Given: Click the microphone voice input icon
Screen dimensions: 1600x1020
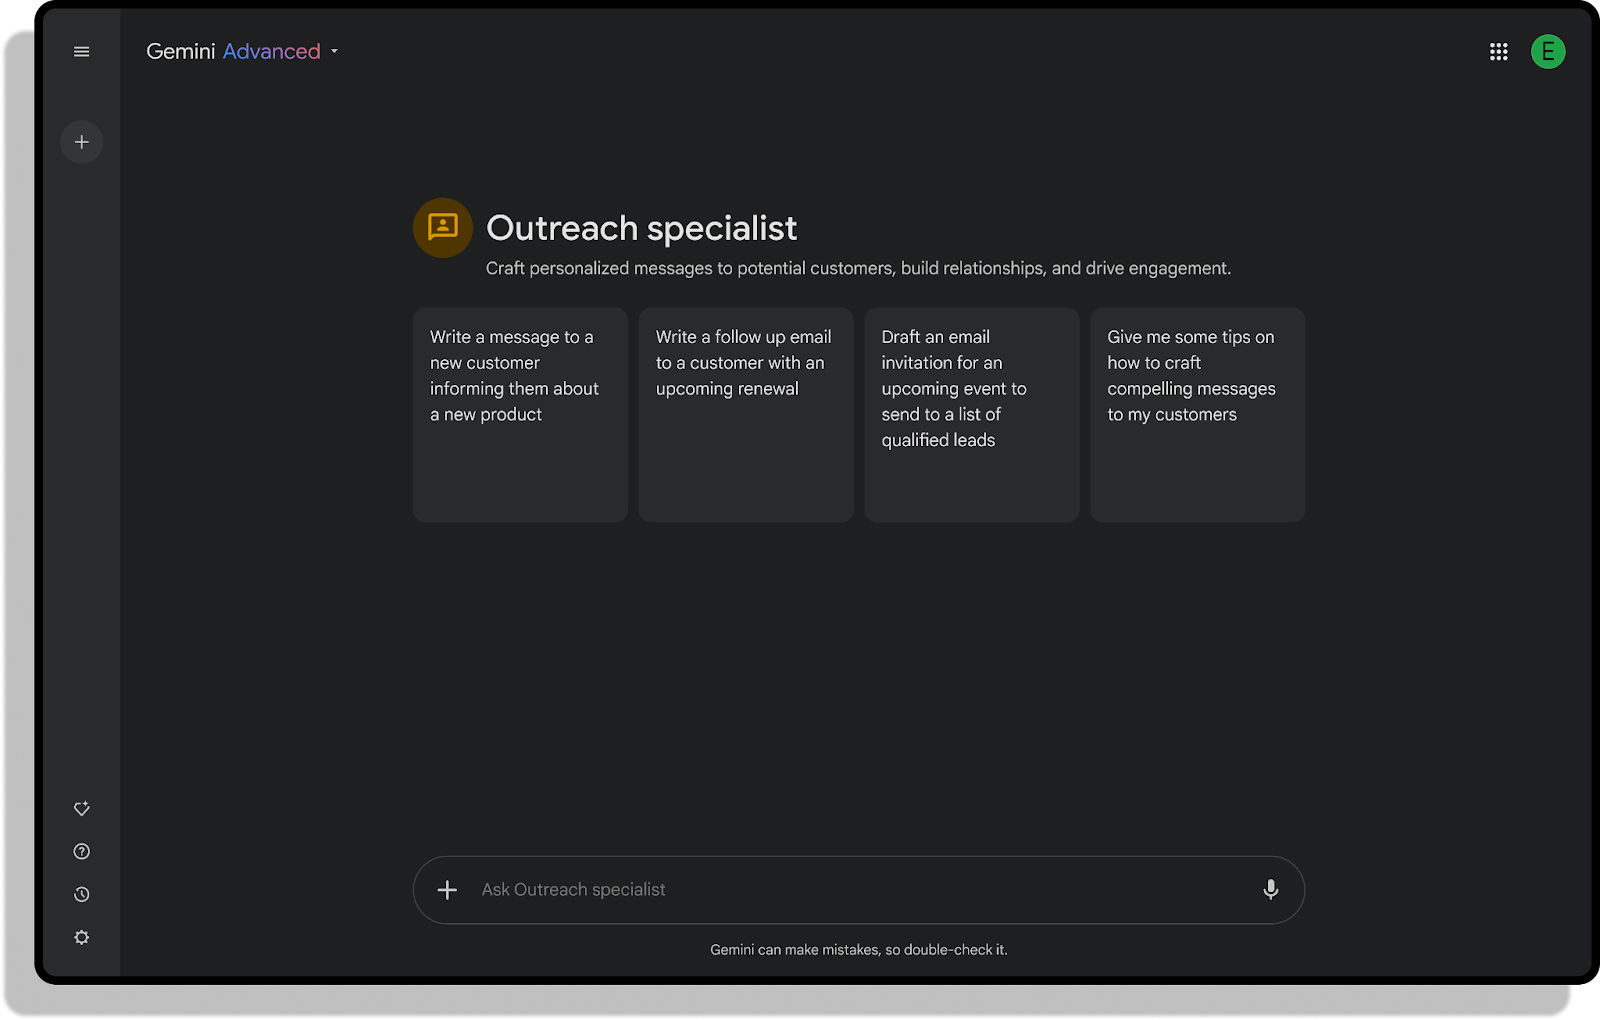Looking at the screenshot, I should (x=1270, y=889).
